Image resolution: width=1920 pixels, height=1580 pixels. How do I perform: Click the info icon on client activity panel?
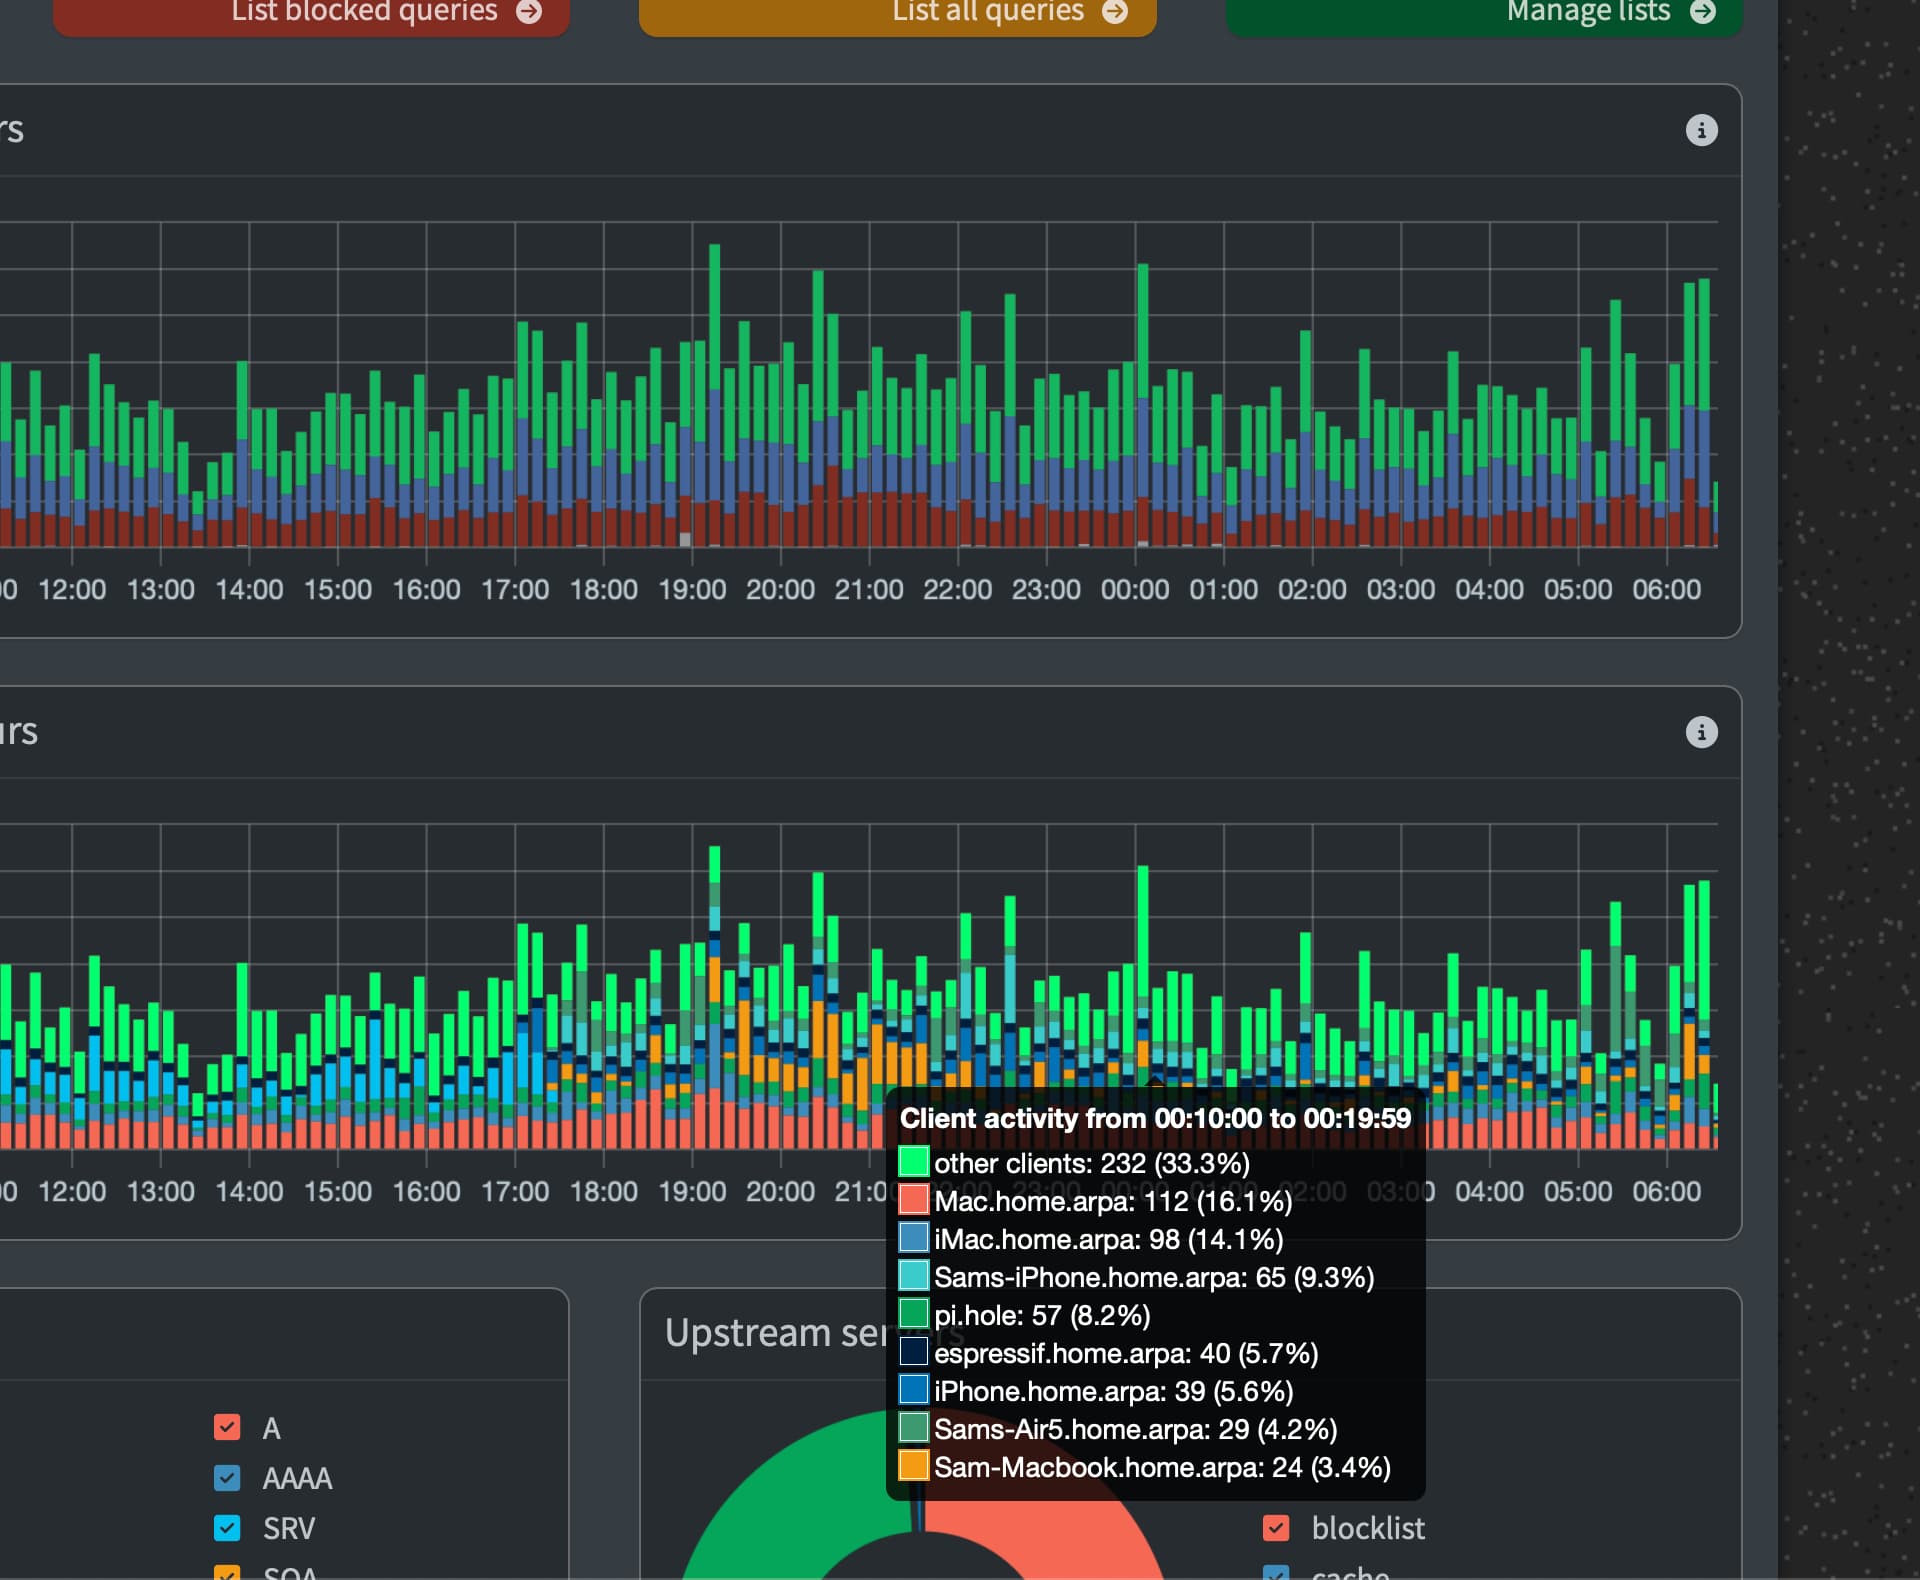[1701, 732]
